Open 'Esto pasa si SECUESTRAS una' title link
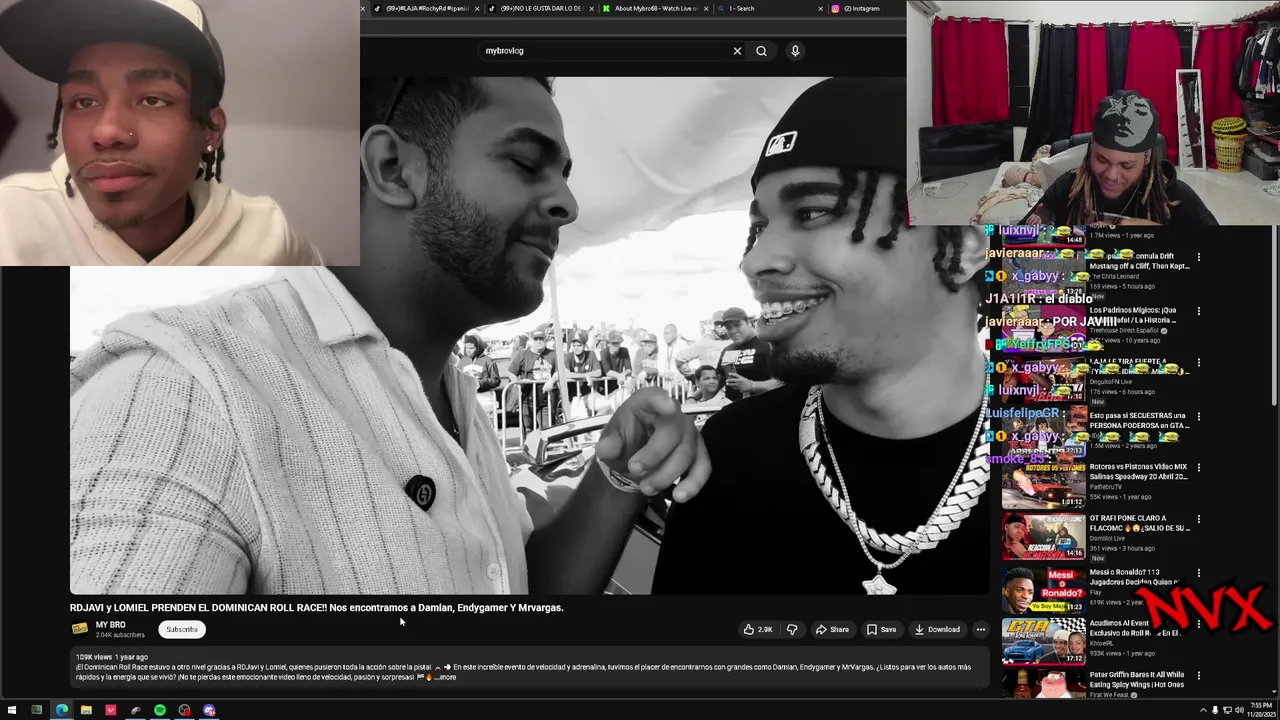 (1138, 420)
